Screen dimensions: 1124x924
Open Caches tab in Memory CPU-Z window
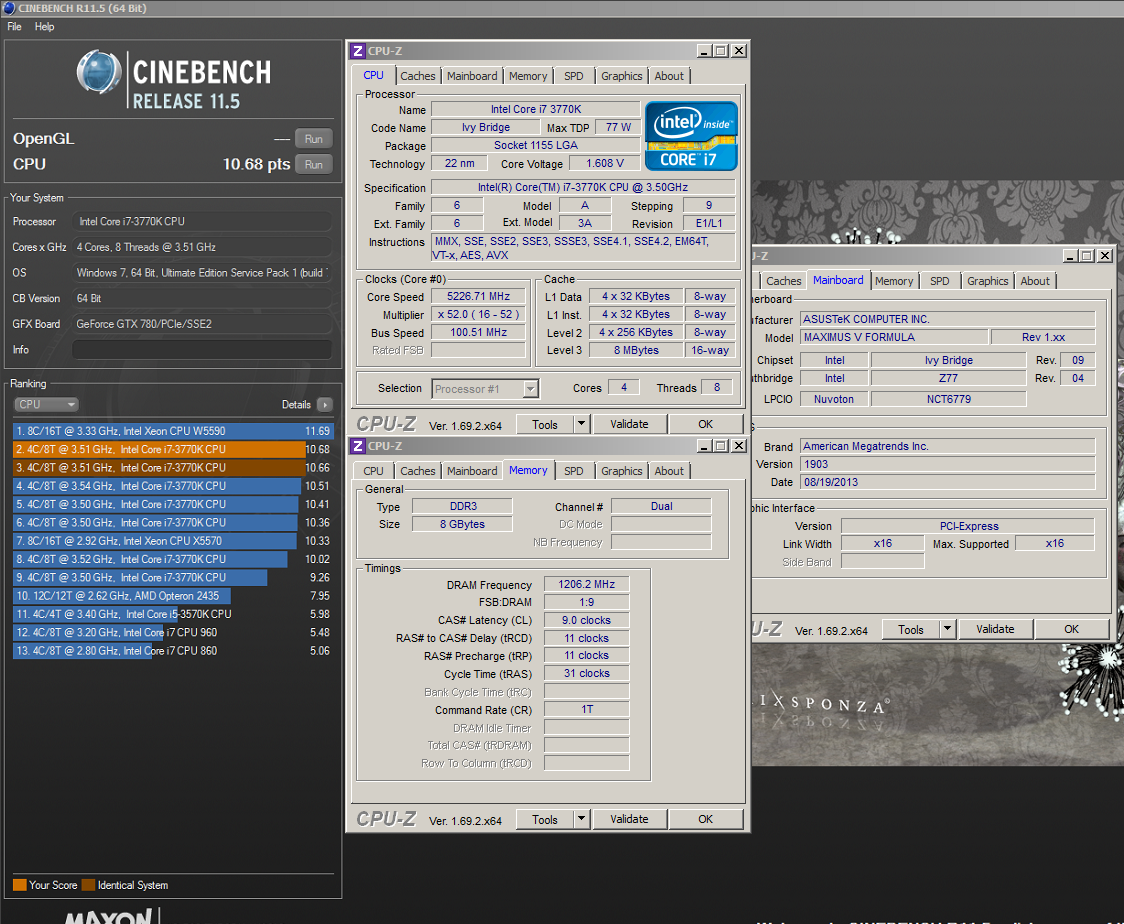click(x=417, y=471)
